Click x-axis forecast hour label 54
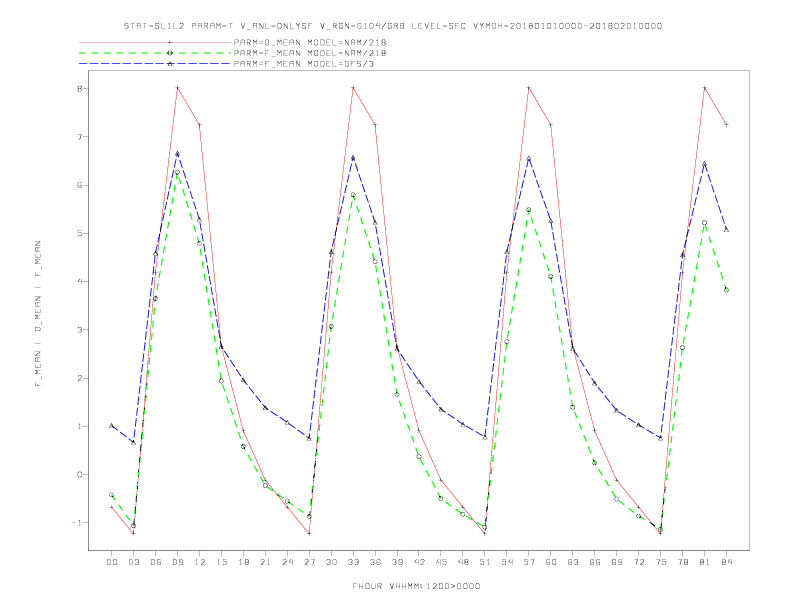This screenshot has height=612, width=792. [x=507, y=562]
